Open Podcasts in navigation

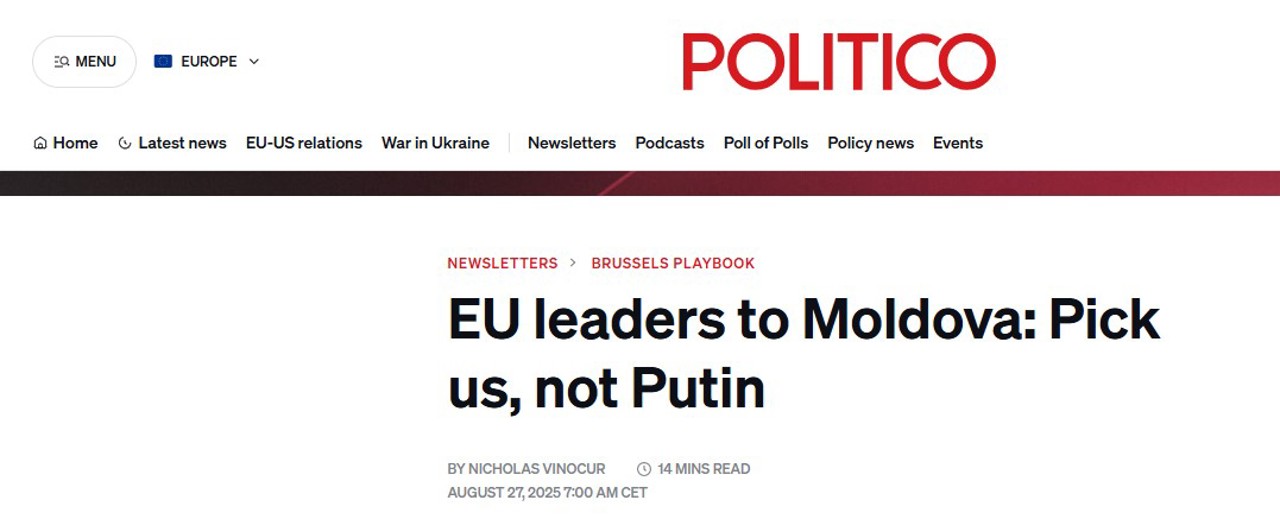click(669, 143)
